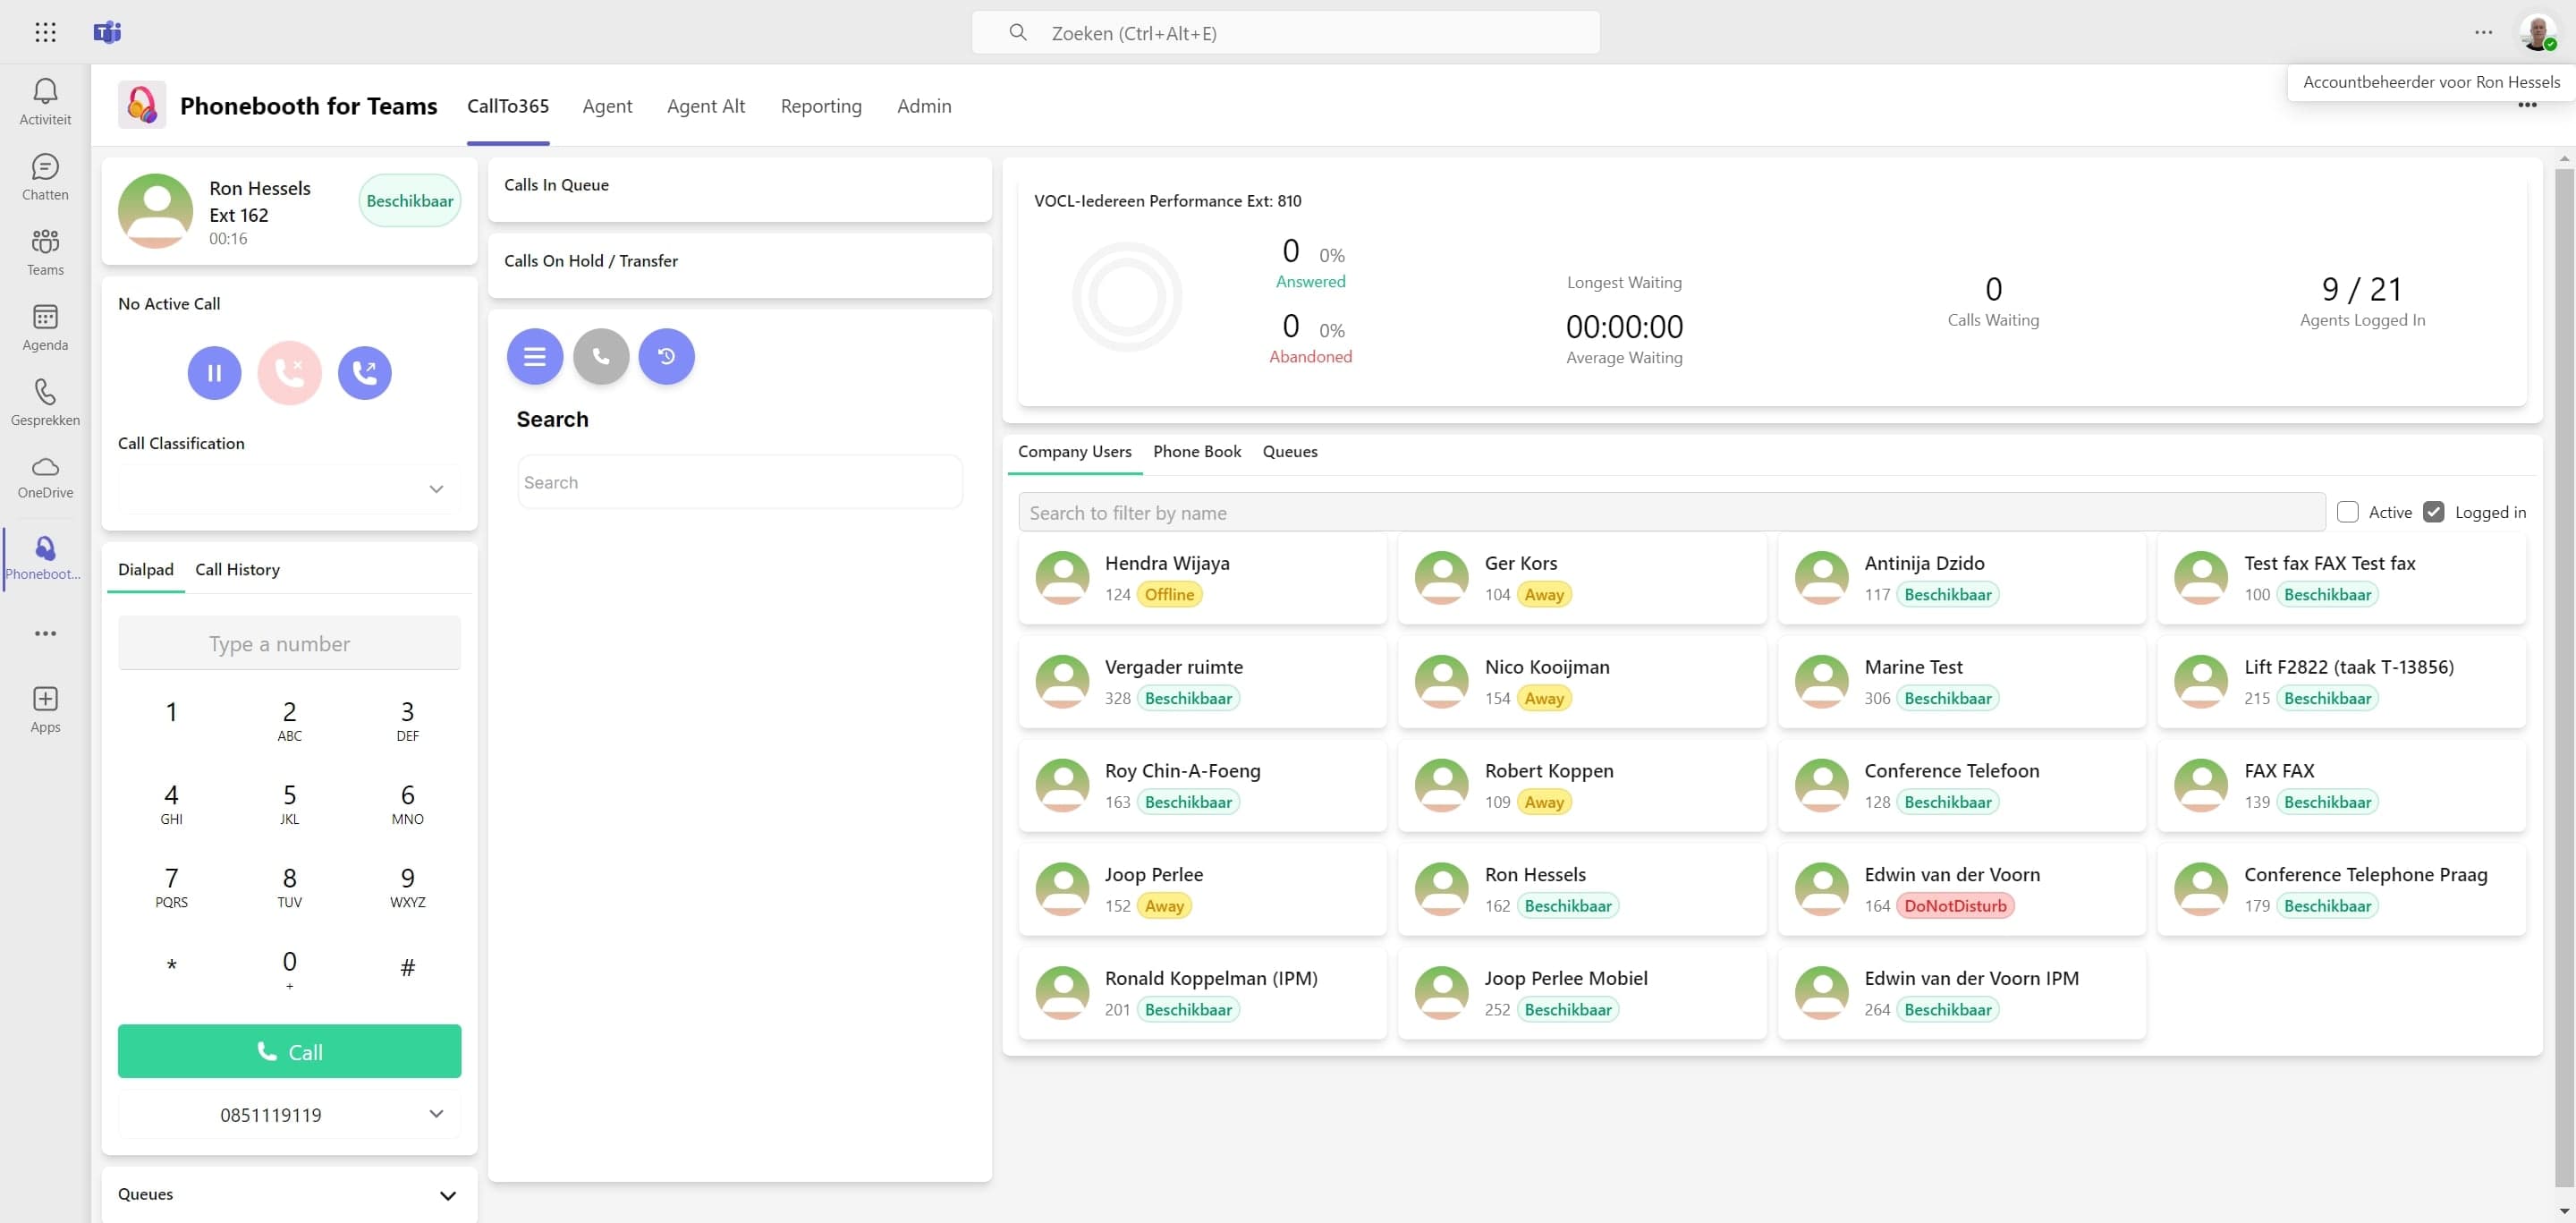The image size is (2576, 1223).
Task: Select the Ronald Koppelman (IPM) card
Action: 1202,993
